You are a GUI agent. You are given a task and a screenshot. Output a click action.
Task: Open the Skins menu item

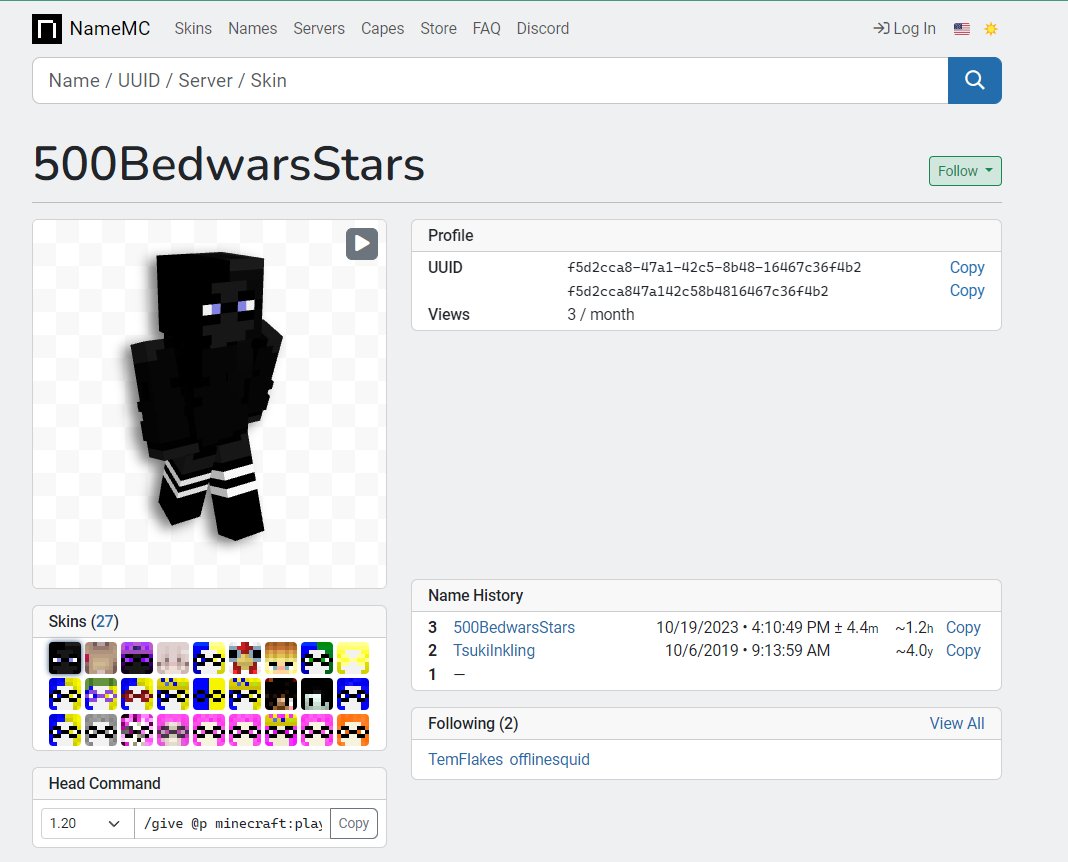[x=193, y=29]
